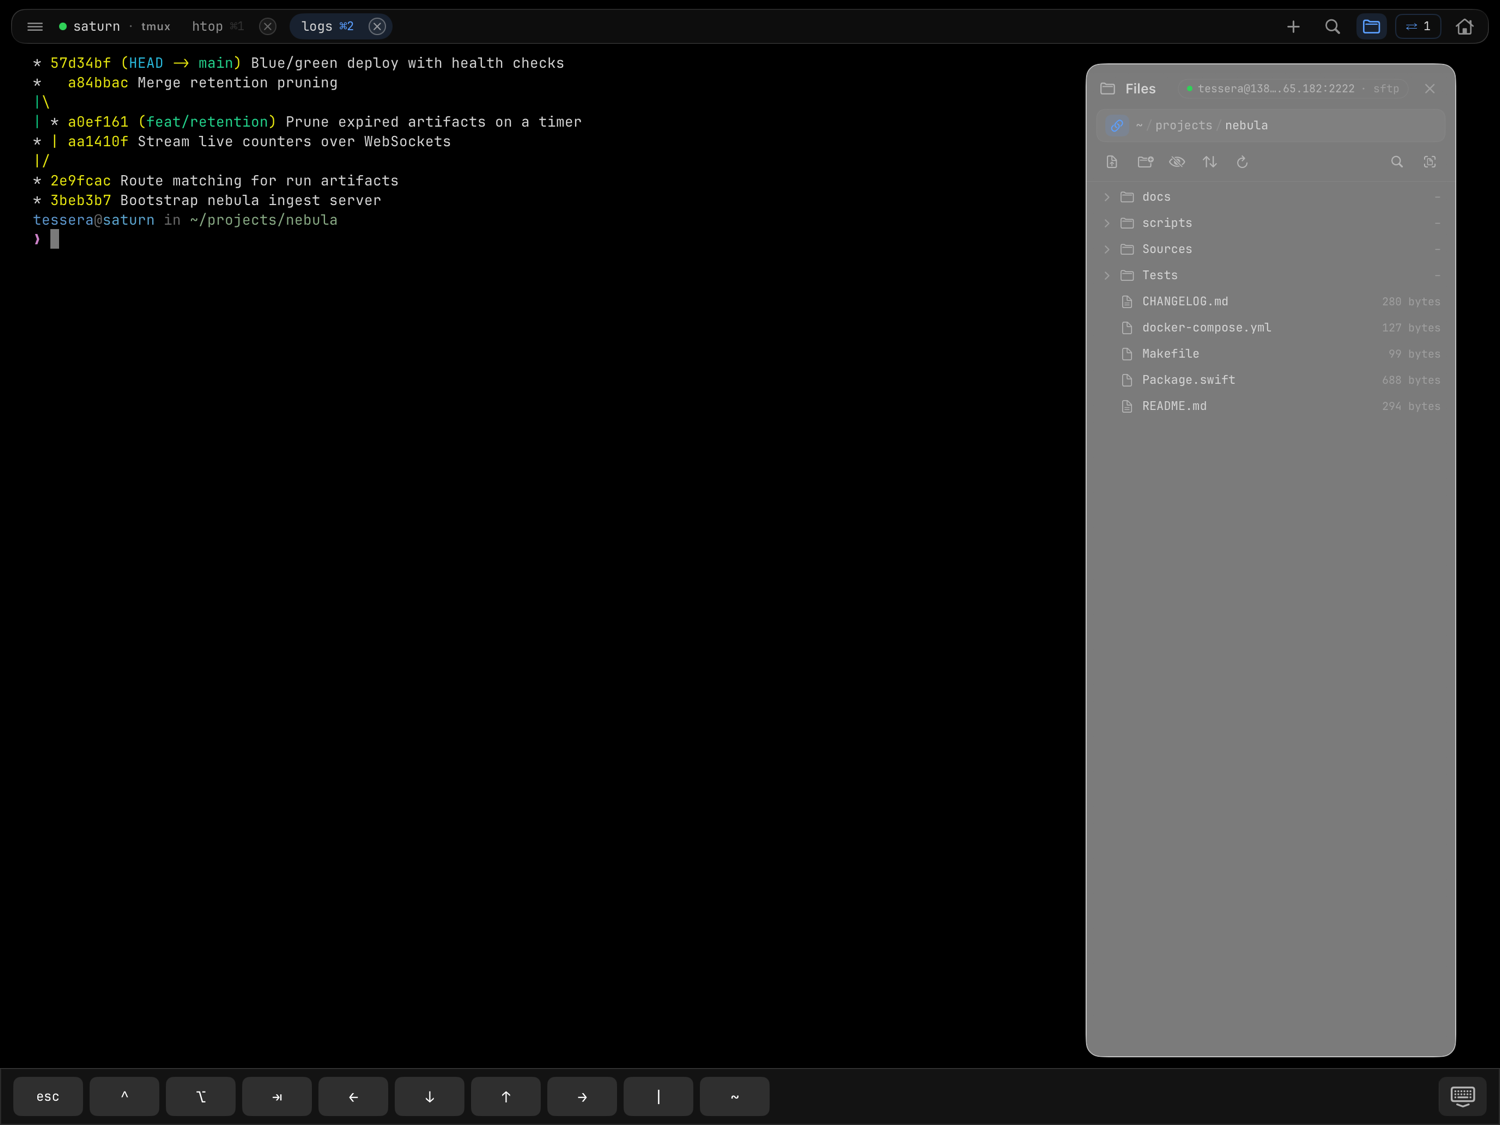Tap the down arrow key
1500x1125 pixels.
click(x=429, y=1097)
